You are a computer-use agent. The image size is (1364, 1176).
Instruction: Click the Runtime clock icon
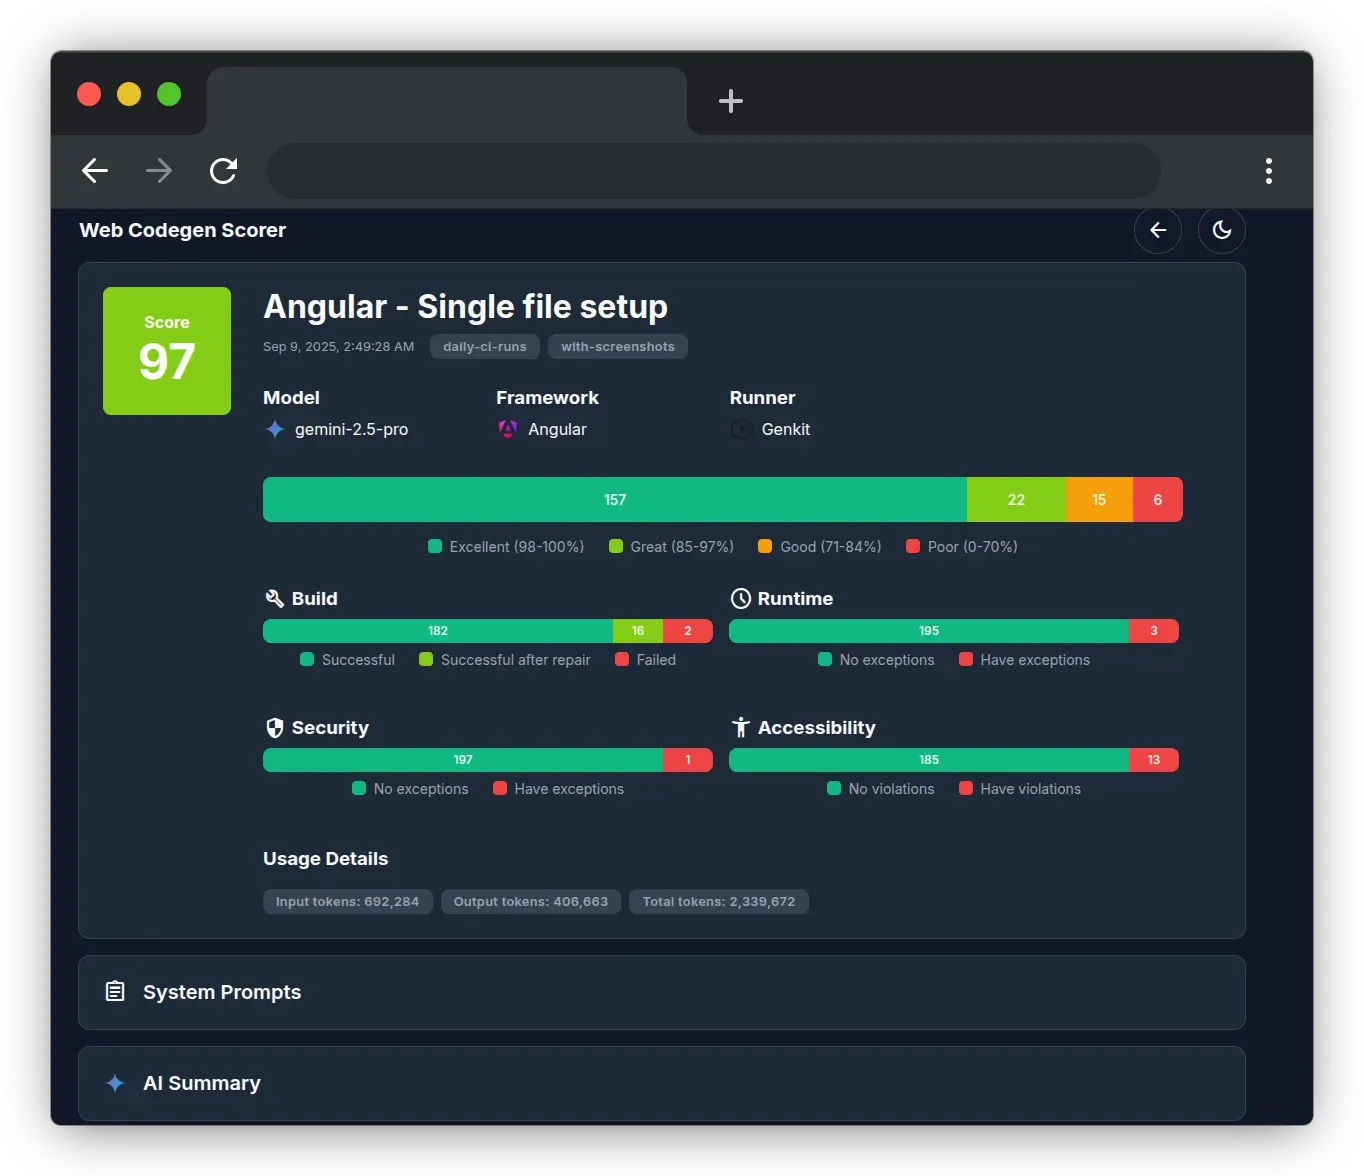[741, 598]
